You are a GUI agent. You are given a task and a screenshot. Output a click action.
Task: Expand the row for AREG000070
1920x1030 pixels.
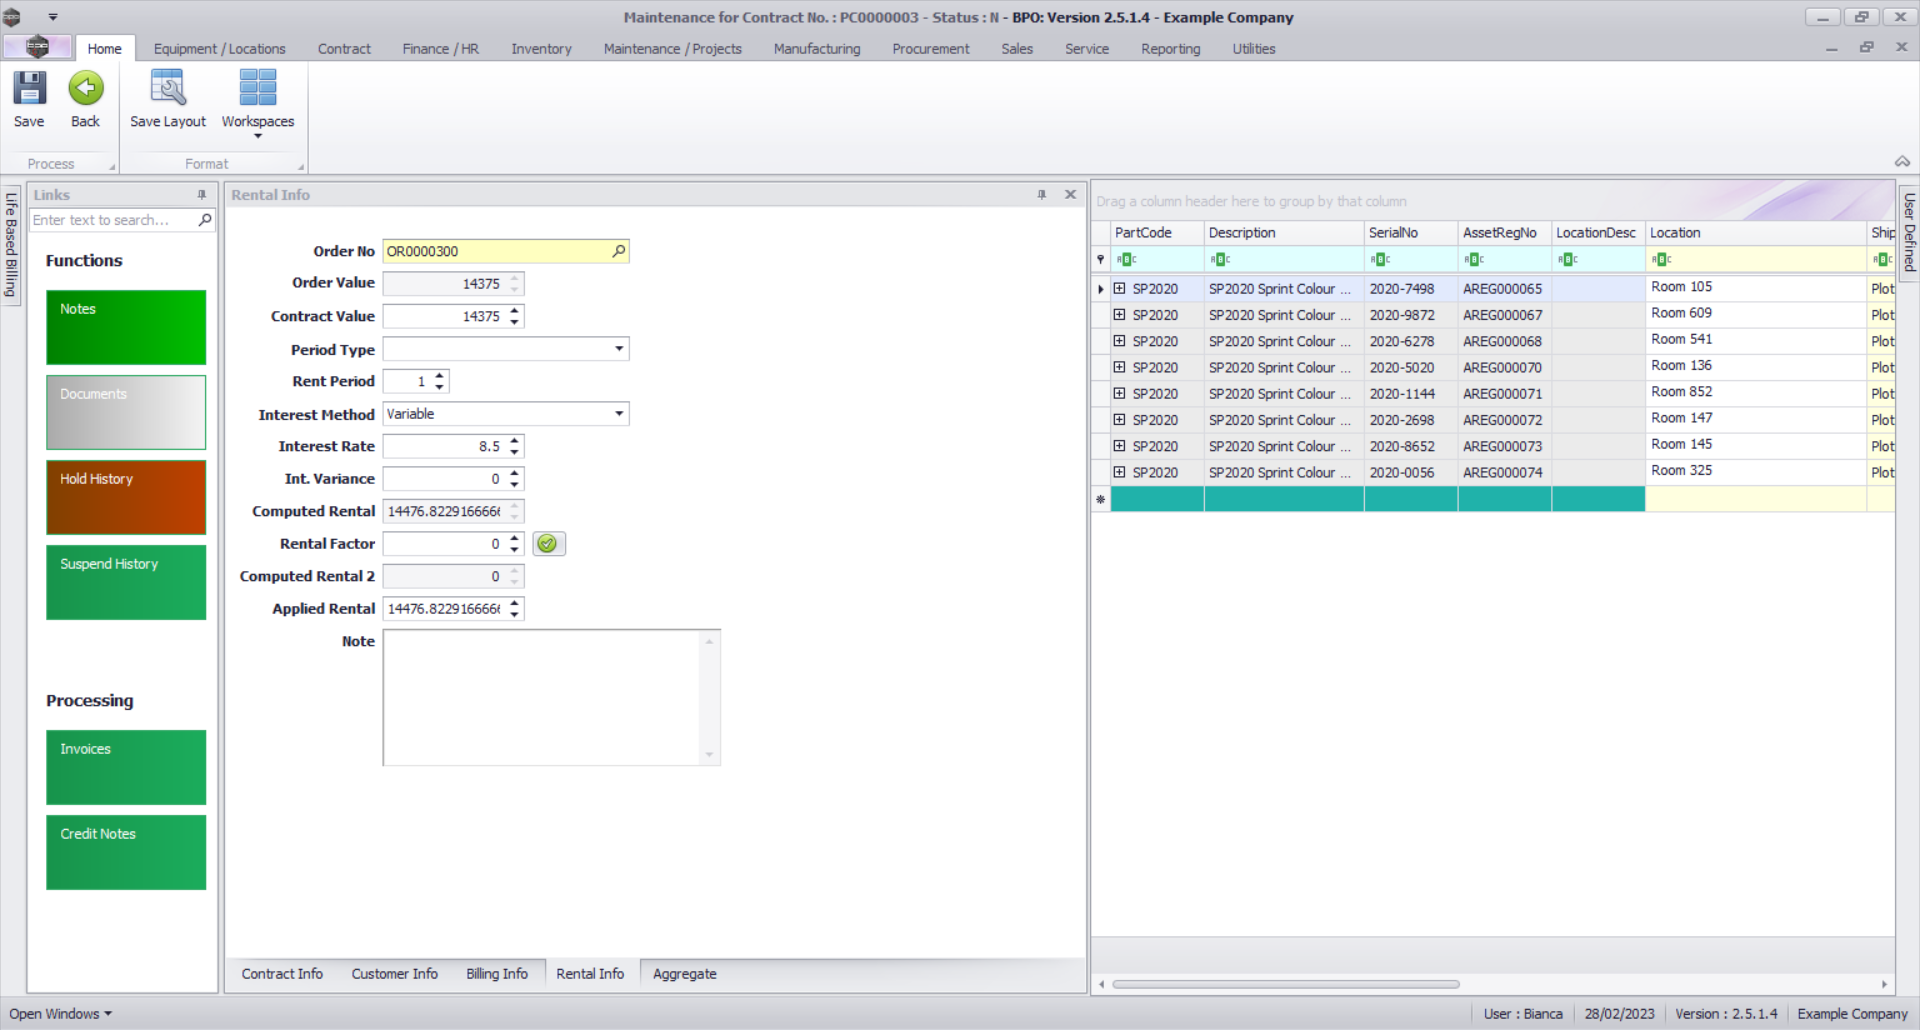coord(1120,368)
